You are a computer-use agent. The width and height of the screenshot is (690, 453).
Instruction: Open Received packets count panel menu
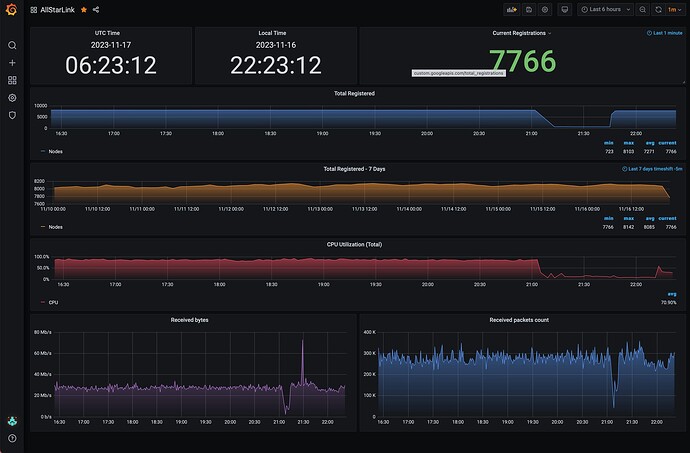tap(519, 320)
